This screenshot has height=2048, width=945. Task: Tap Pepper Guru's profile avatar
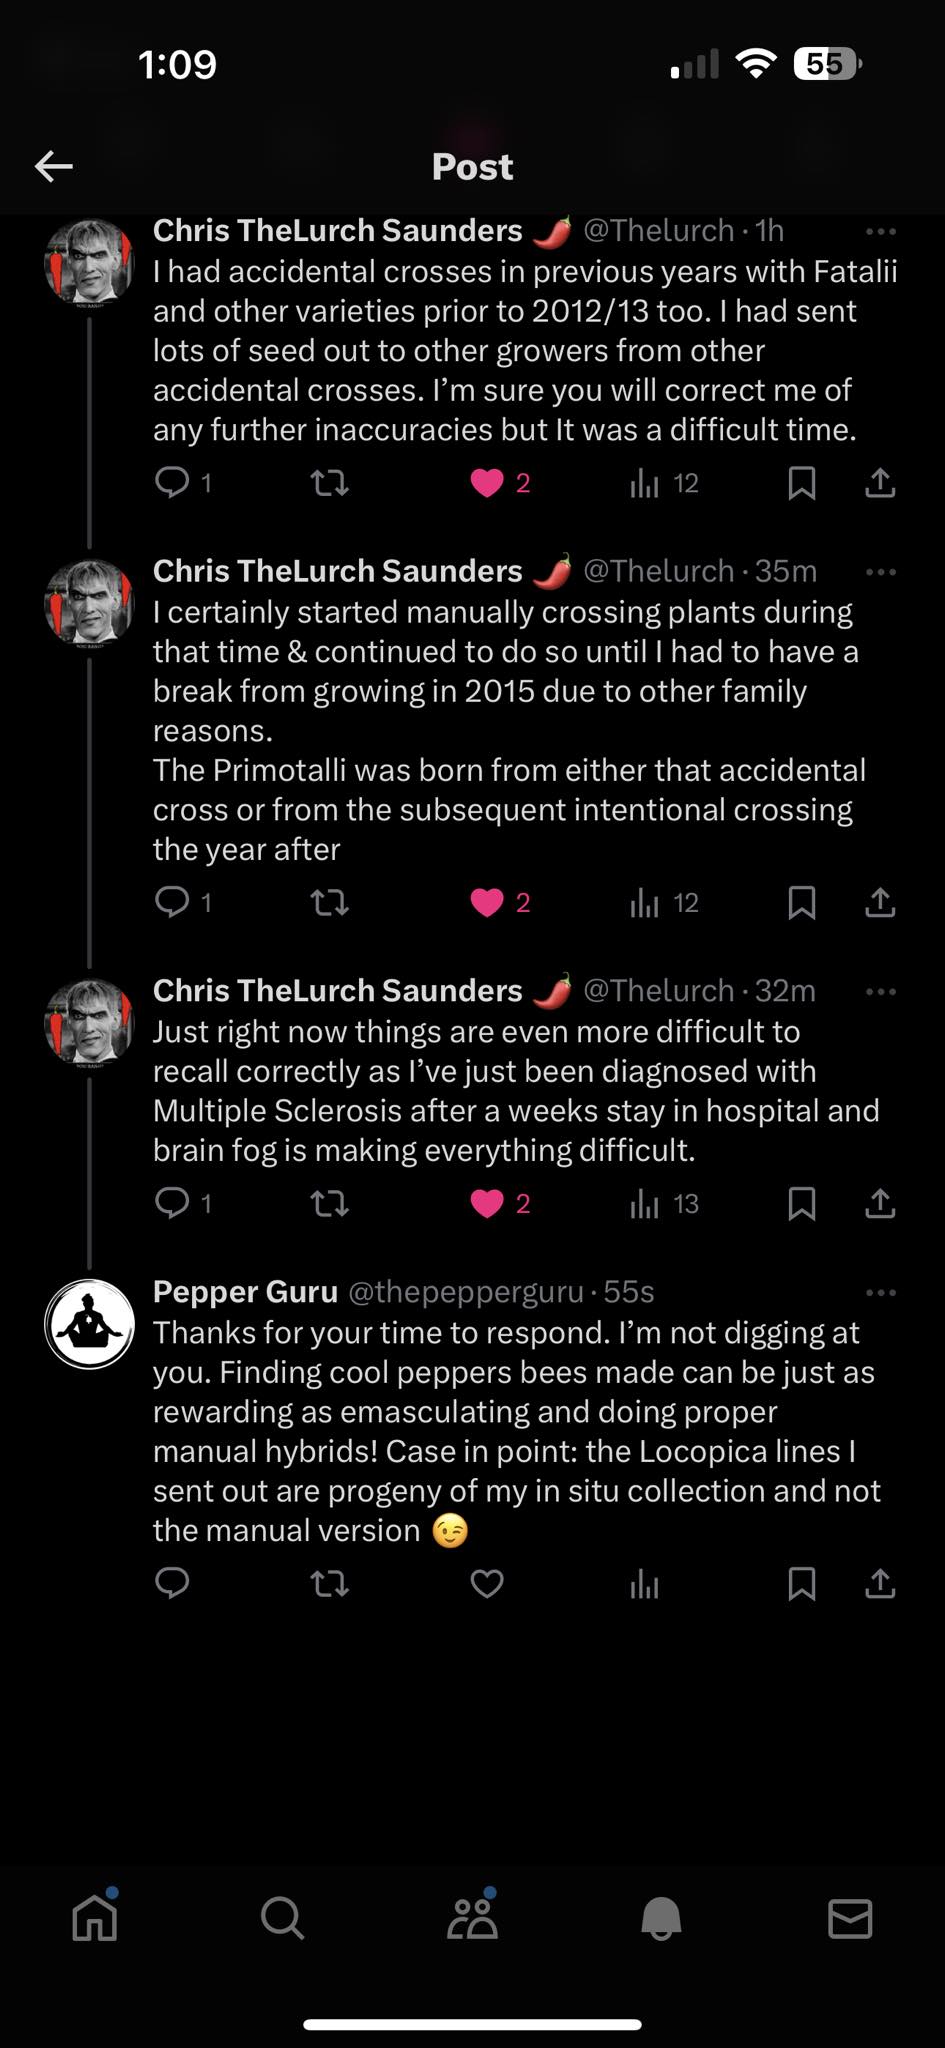90,1323
